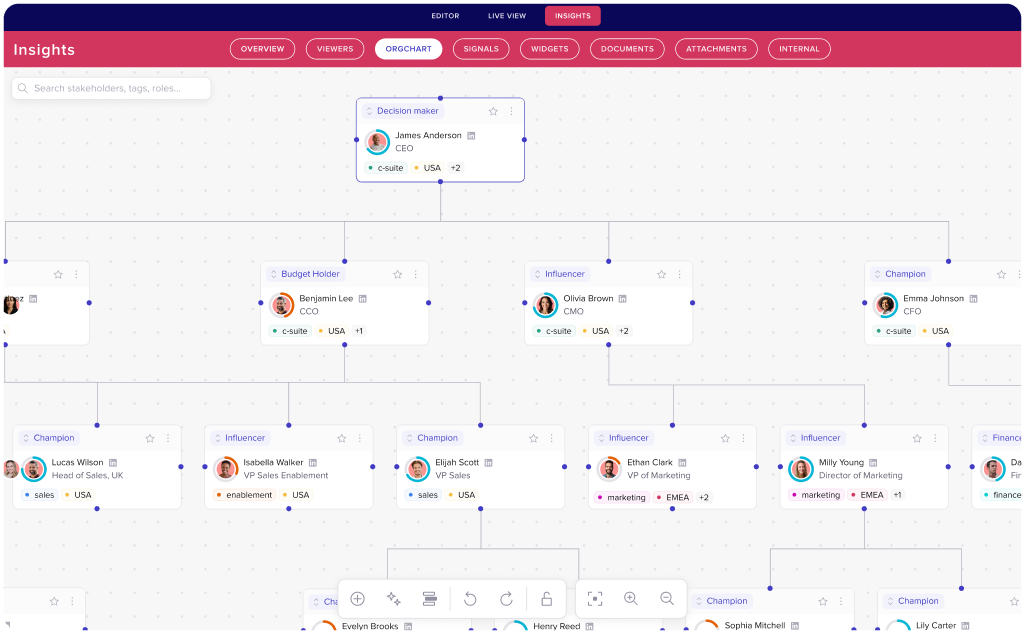Expand the +2 tags on James Anderson card
This screenshot has height=634, width=1025.
pos(456,168)
